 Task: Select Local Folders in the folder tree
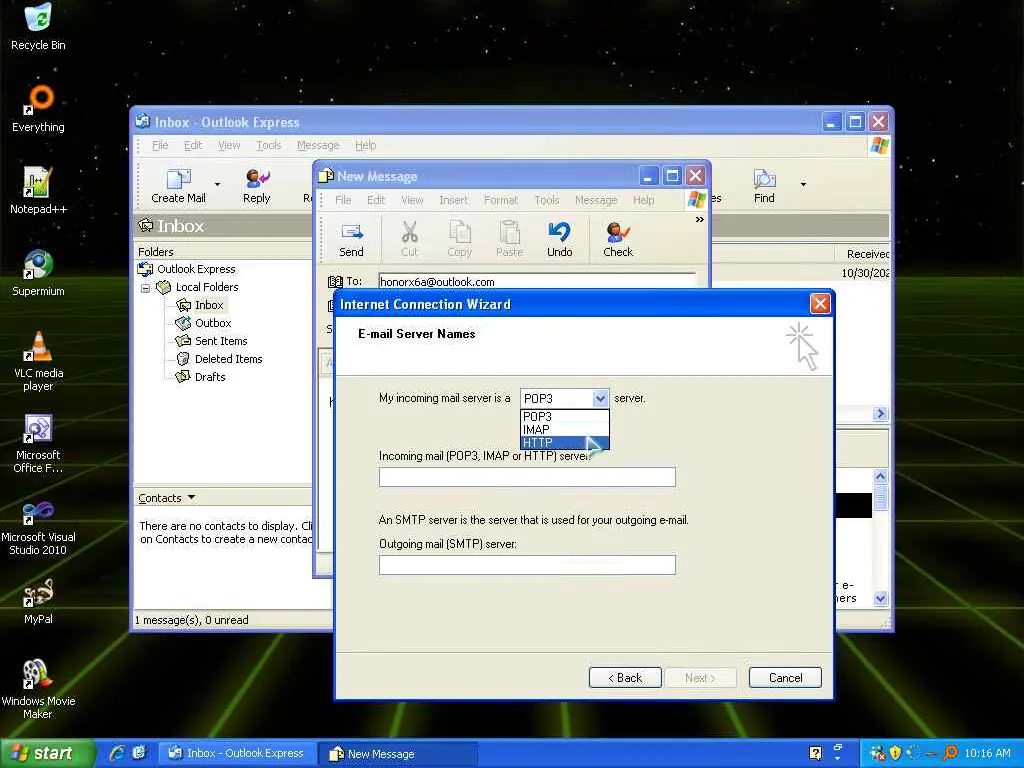206,287
